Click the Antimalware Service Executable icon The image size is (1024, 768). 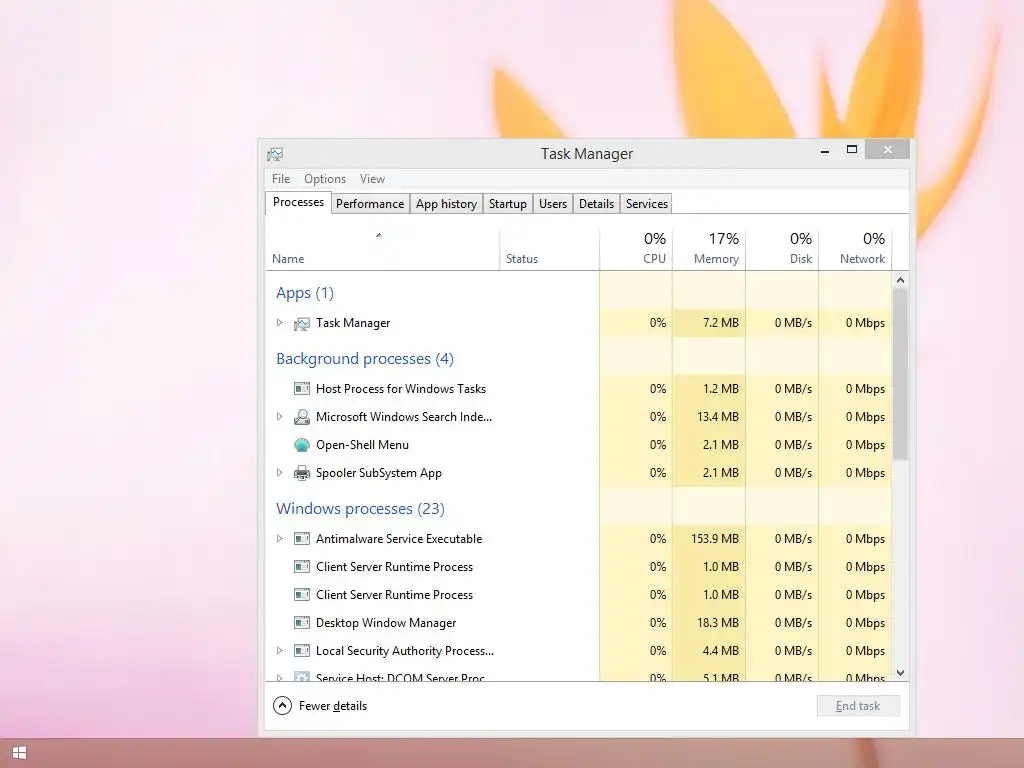pos(302,539)
